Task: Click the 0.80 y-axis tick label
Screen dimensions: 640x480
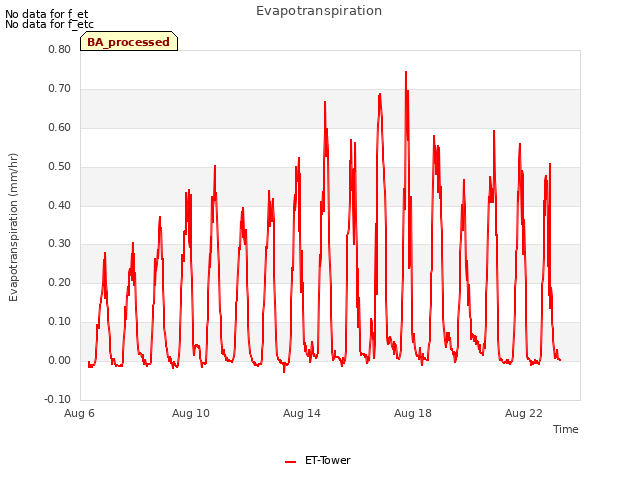Action: [59, 49]
